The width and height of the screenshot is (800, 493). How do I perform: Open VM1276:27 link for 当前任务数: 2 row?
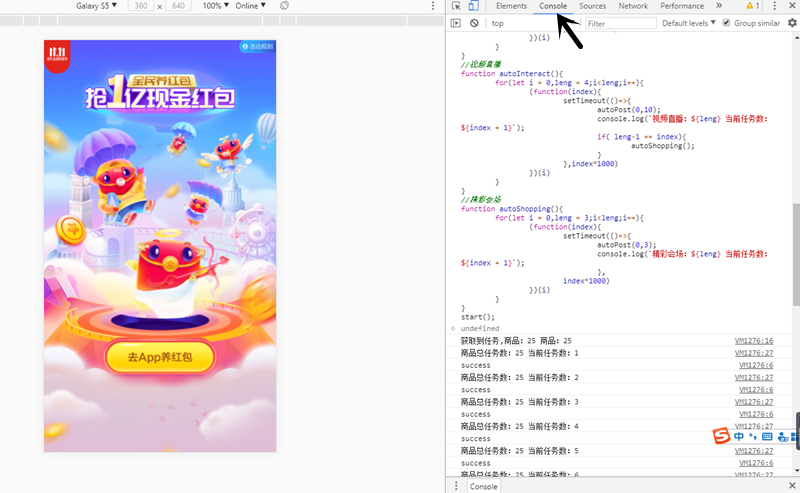click(x=754, y=377)
